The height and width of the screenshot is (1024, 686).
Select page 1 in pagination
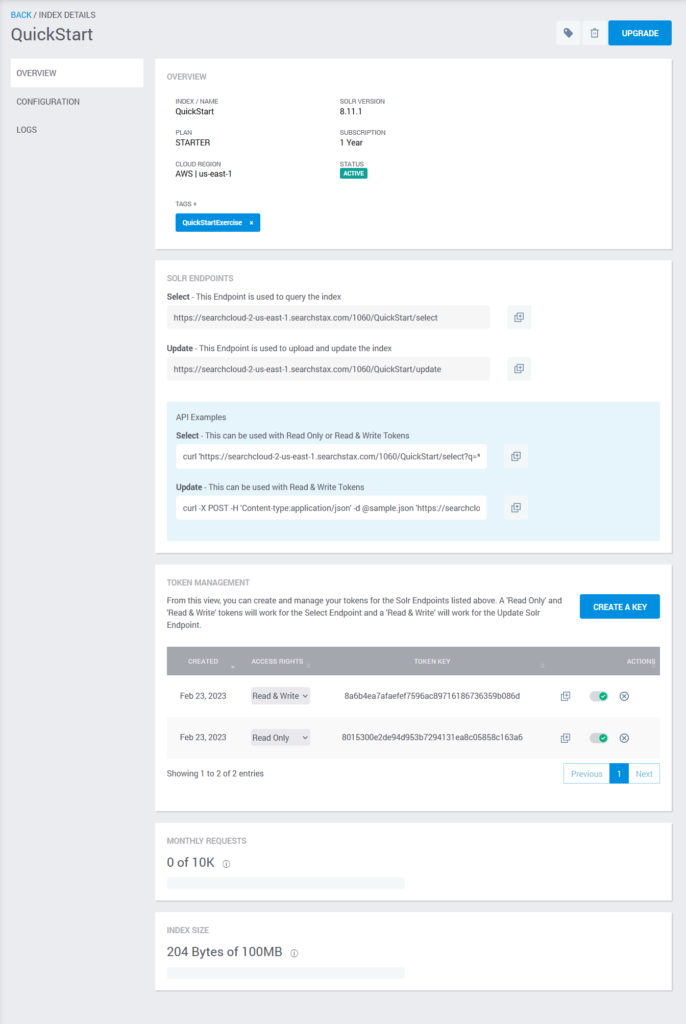[x=619, y=774]
